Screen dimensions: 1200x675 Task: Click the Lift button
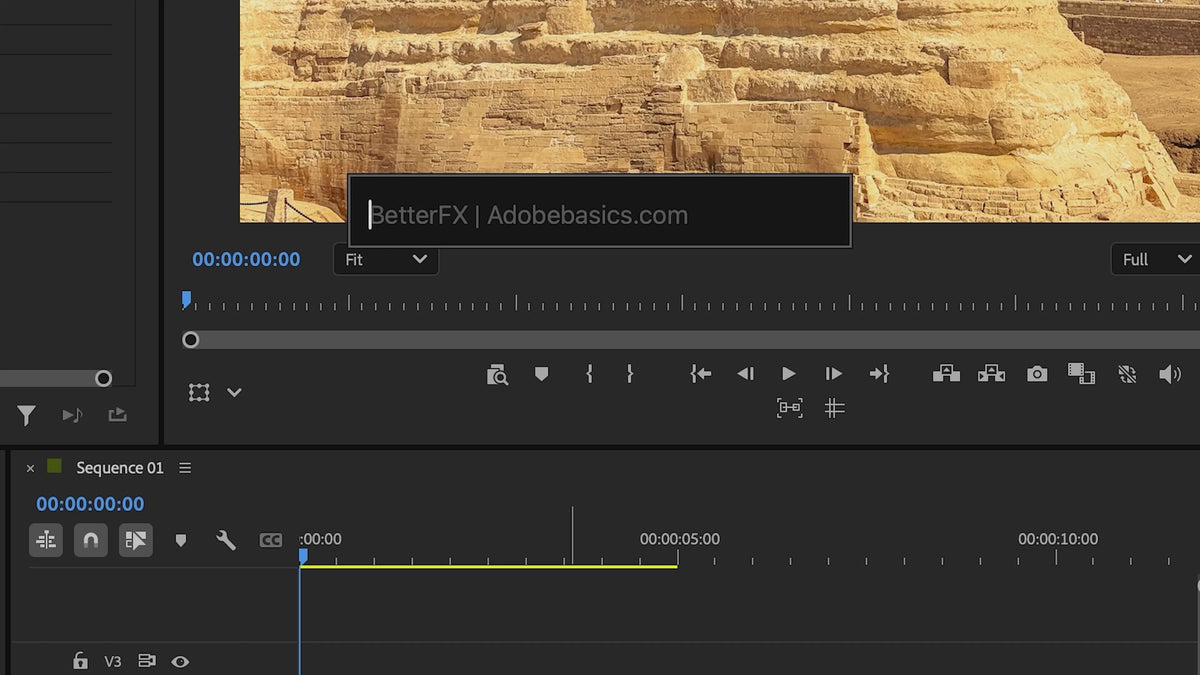[946, 373]
